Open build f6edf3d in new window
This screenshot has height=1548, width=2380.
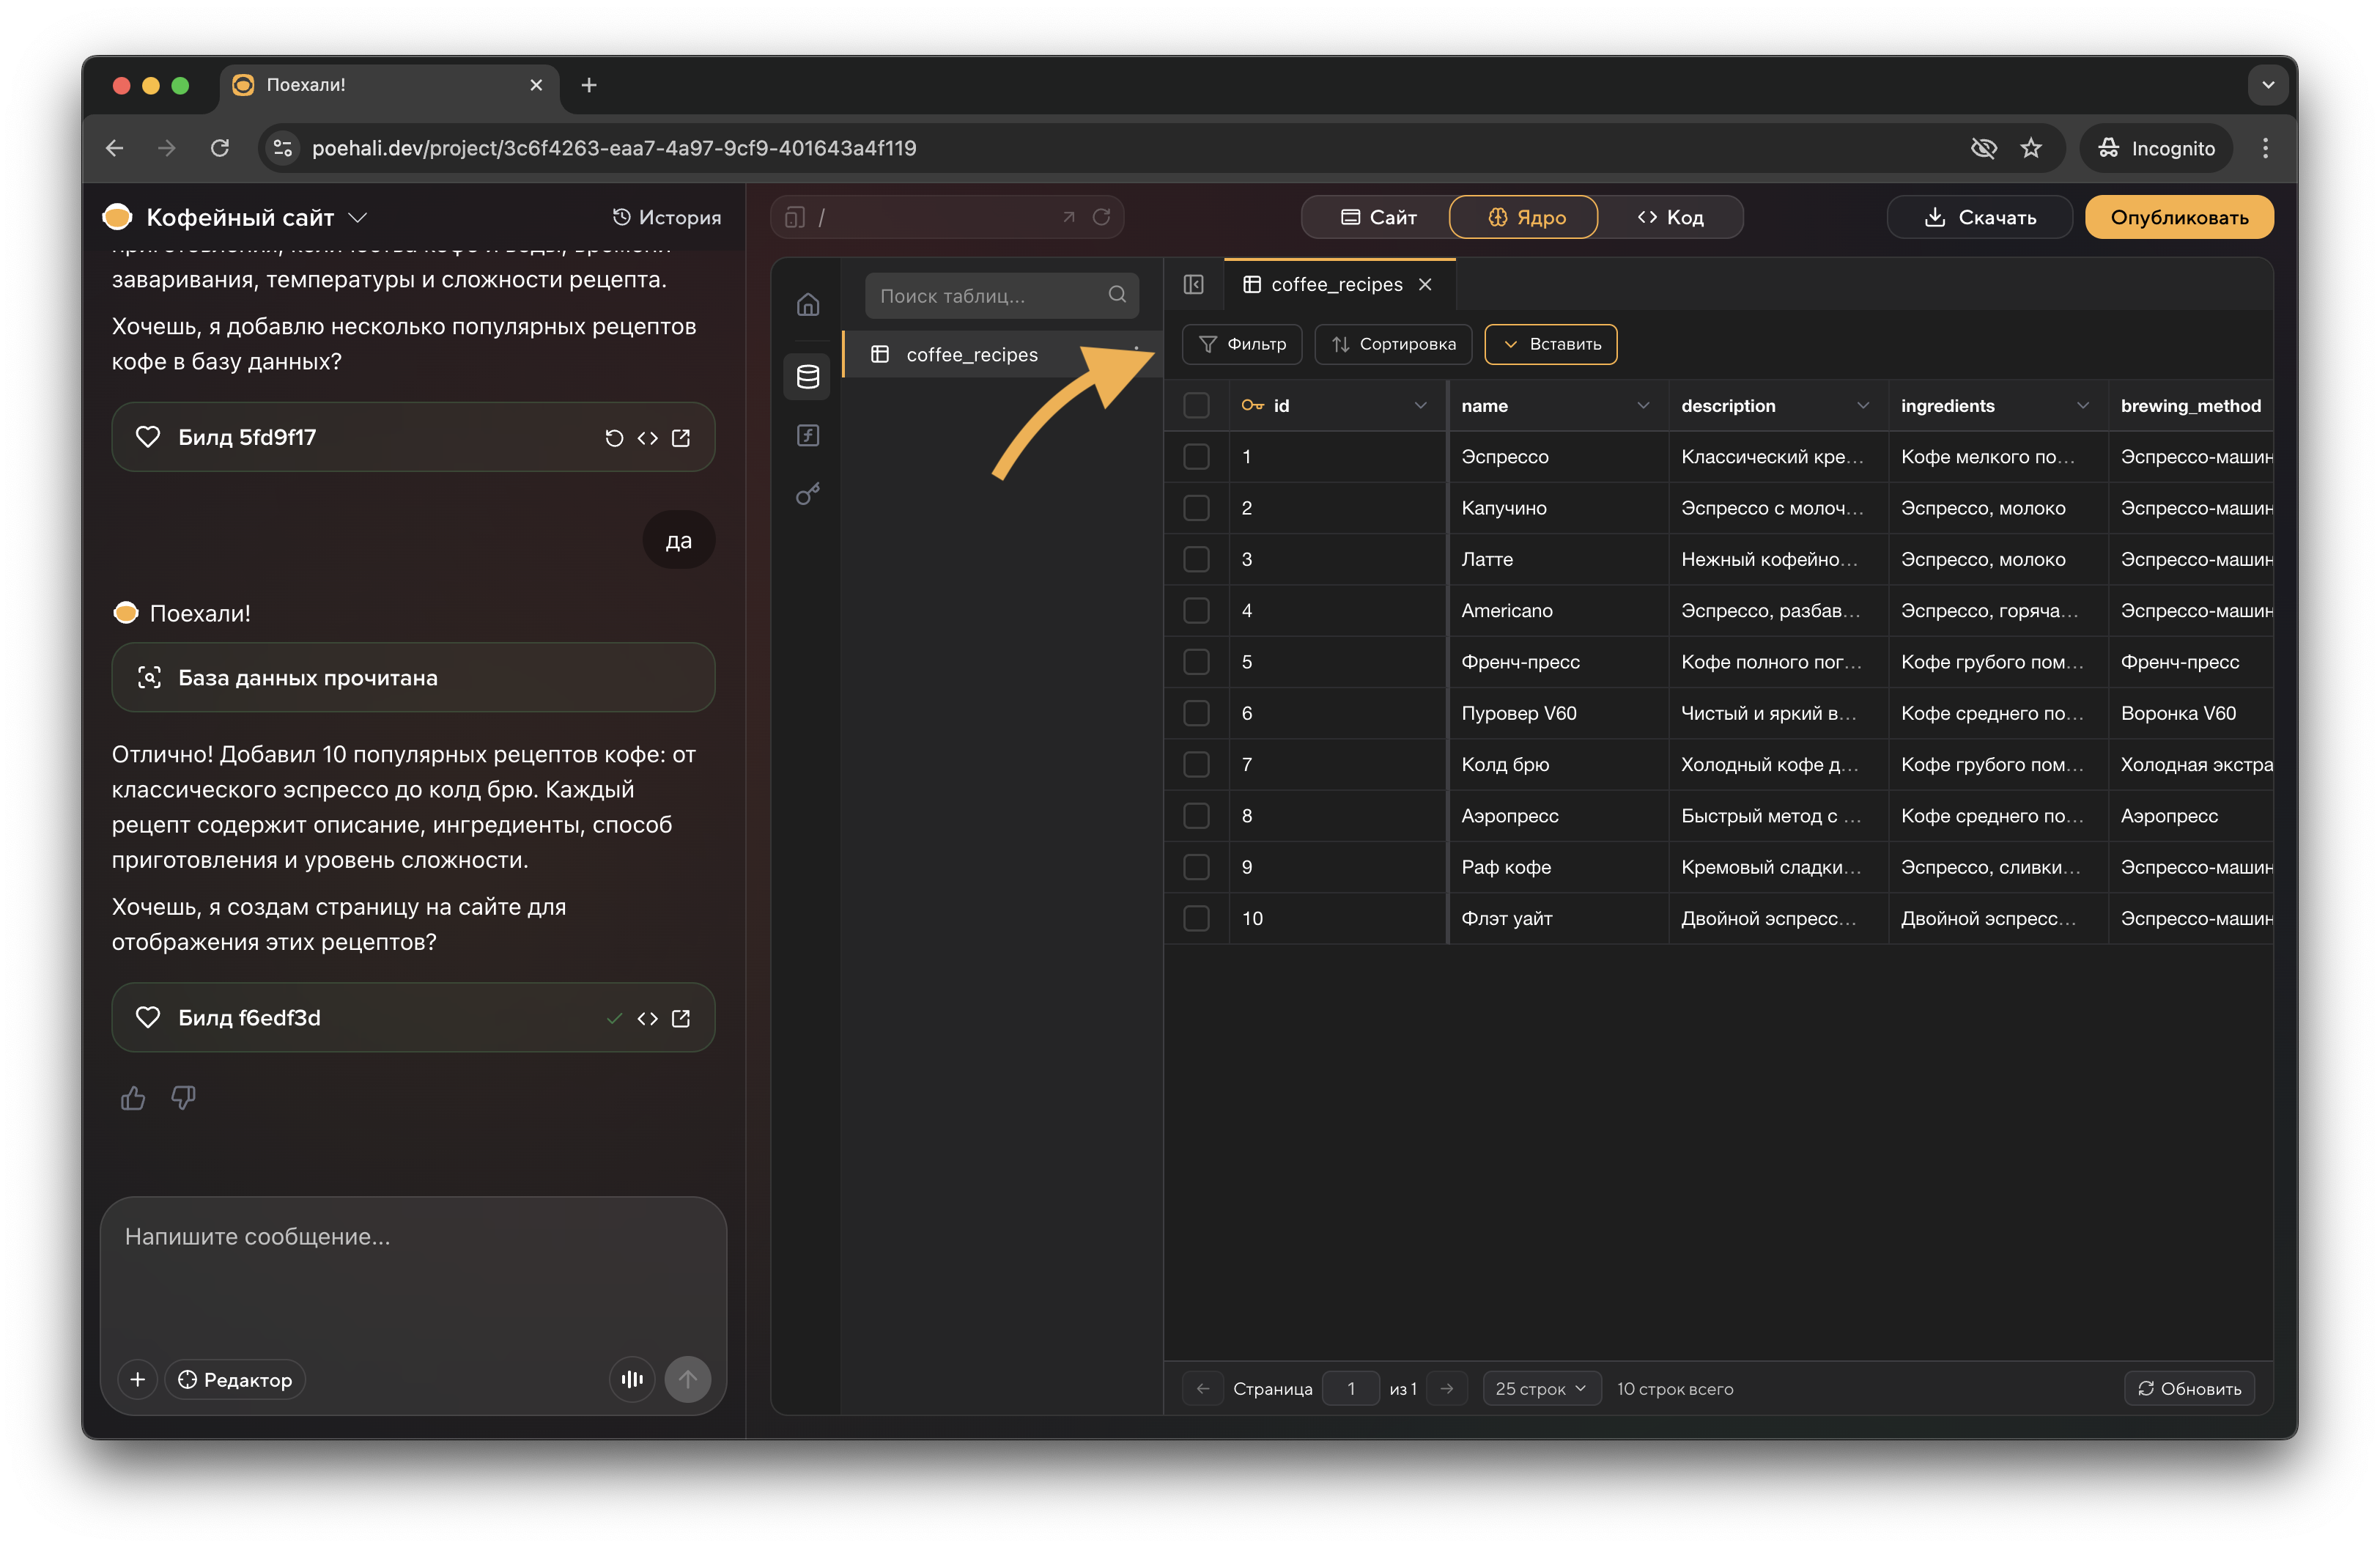coord(681,1018)
